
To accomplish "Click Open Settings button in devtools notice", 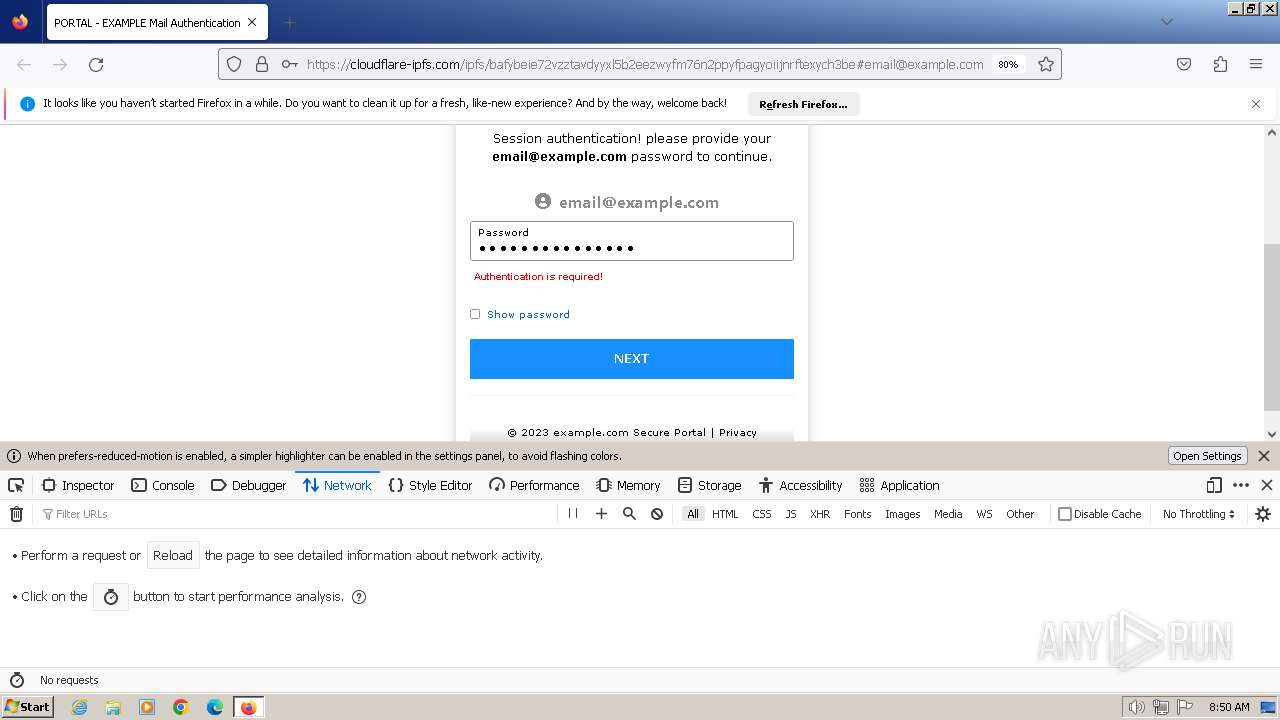I will tap(1207, 456).
